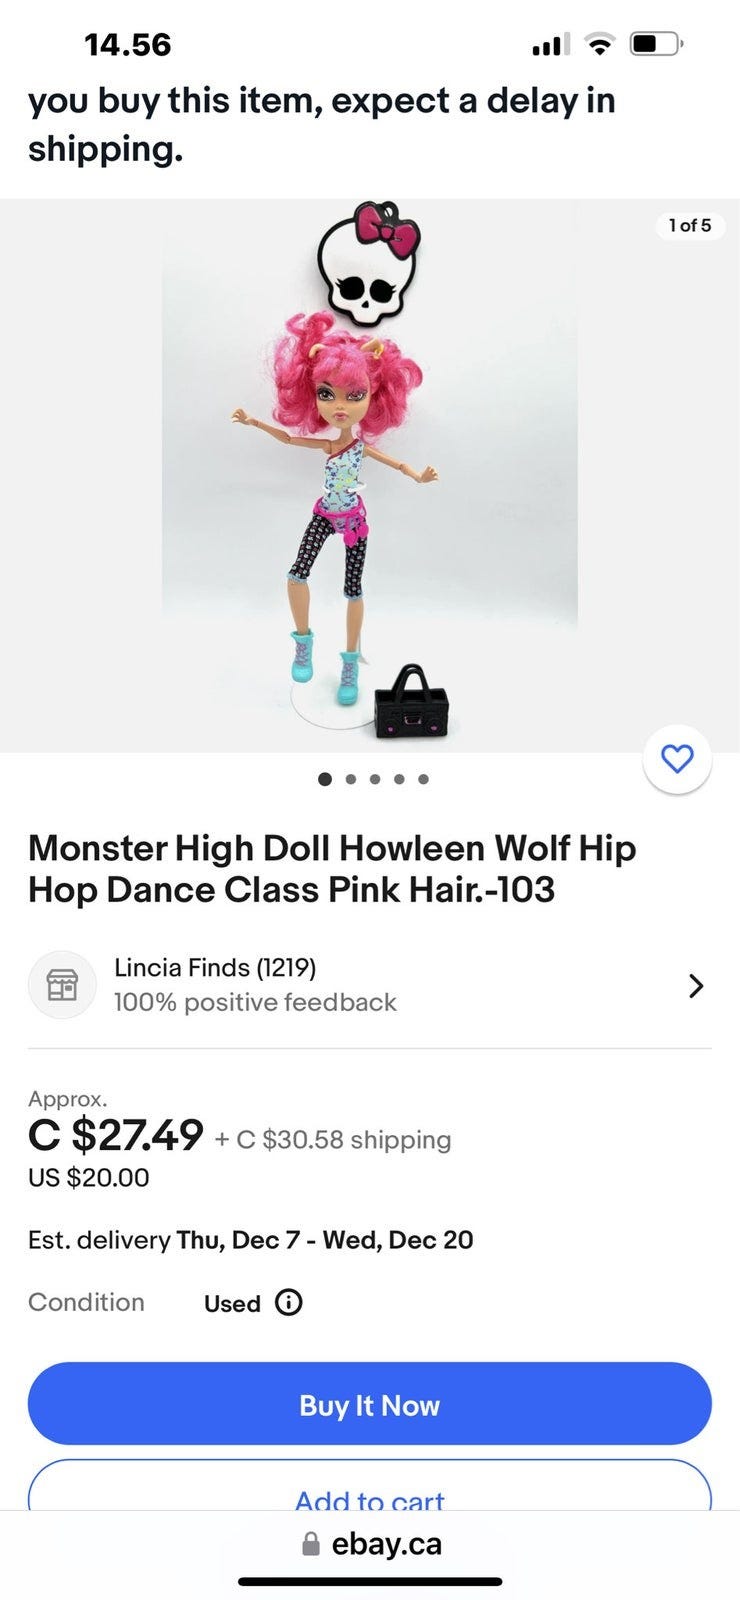Expand seller details chevron arrow
This screenshot has width=740, height=1600.
(x=696, y=986)
